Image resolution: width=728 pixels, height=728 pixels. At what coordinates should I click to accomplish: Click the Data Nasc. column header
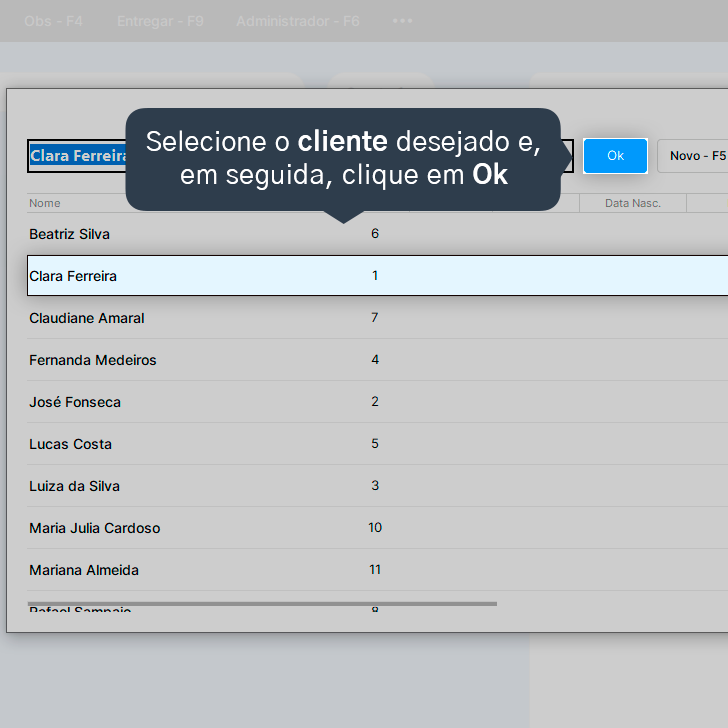(x=632, y=203)
